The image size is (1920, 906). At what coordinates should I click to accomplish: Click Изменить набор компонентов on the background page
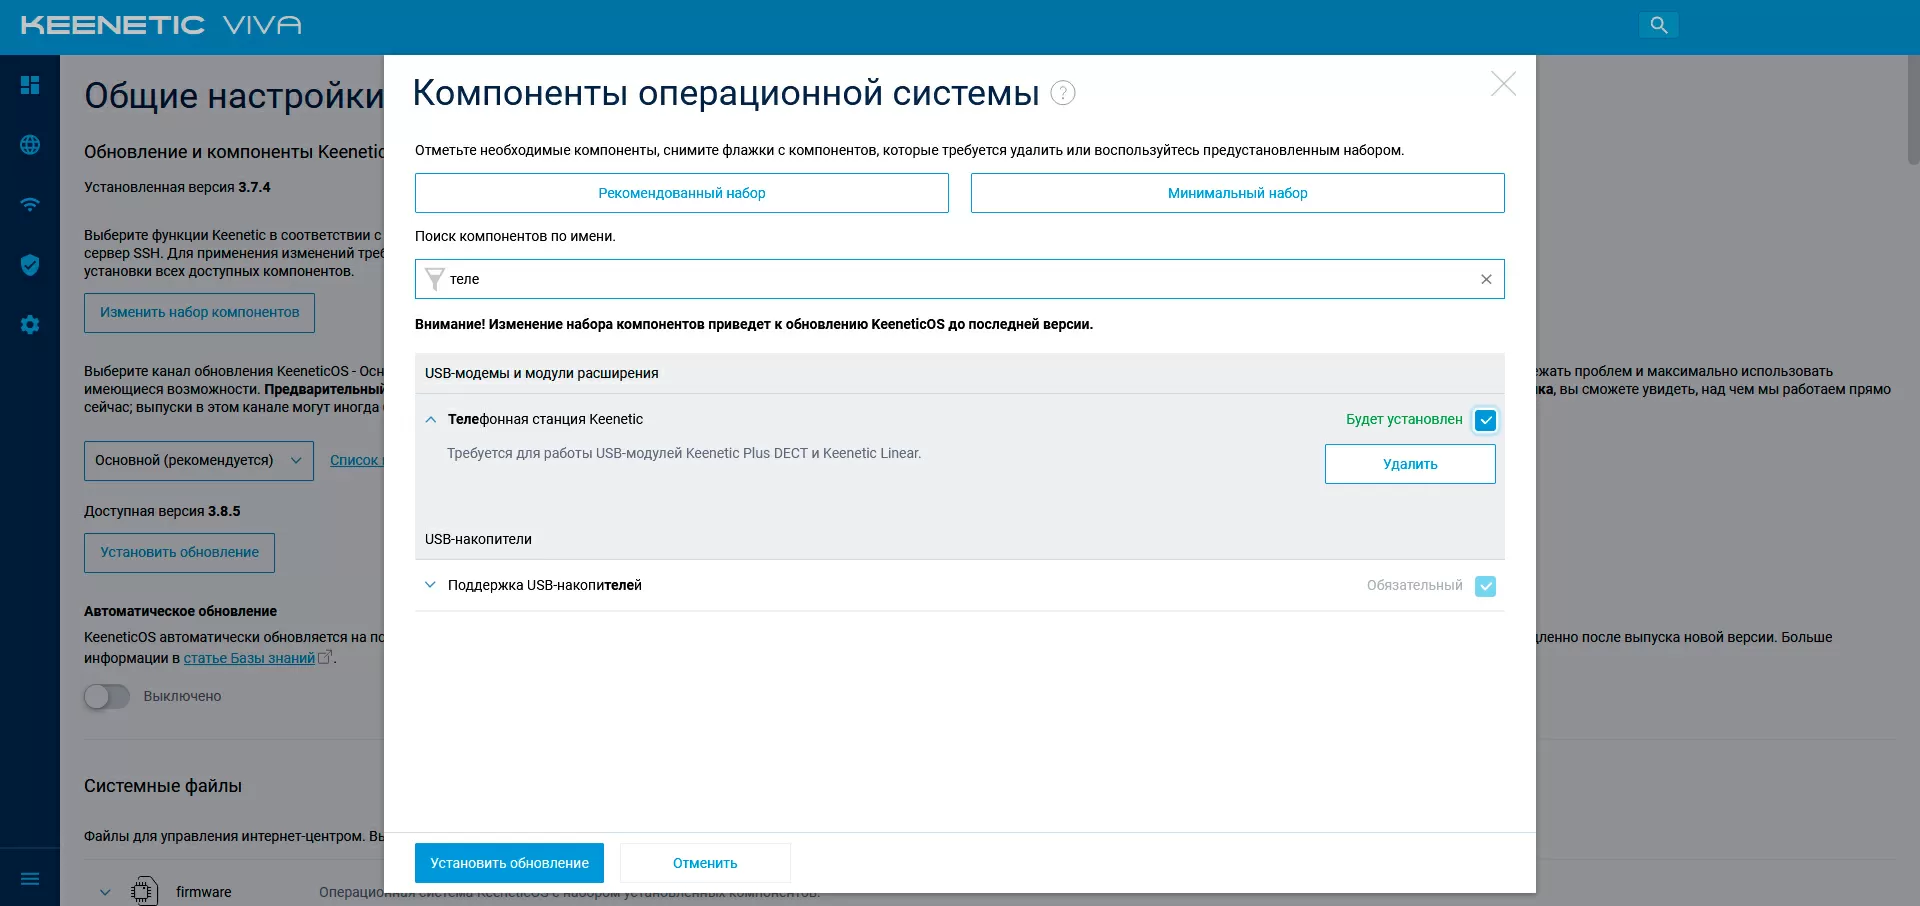(199, 313)
